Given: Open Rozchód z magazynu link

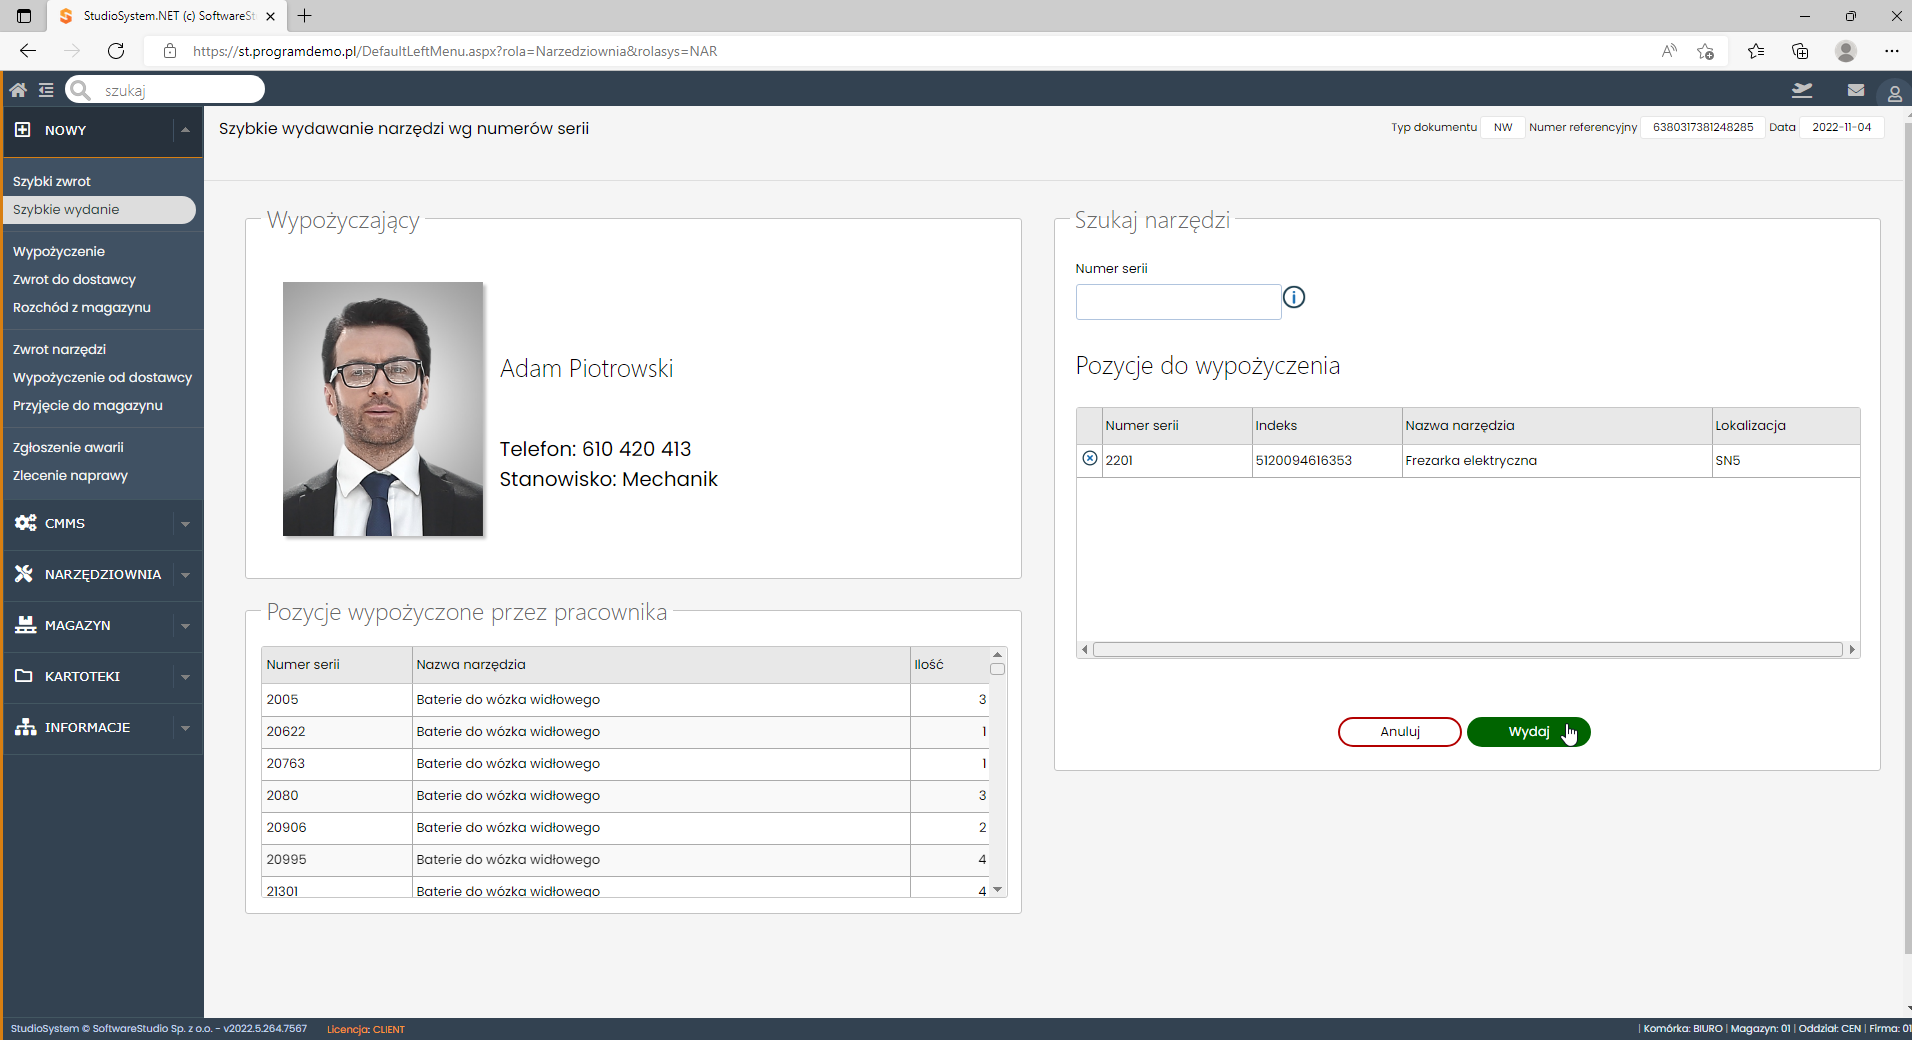Looking at the screenshot, I should (x=82, y=307).
